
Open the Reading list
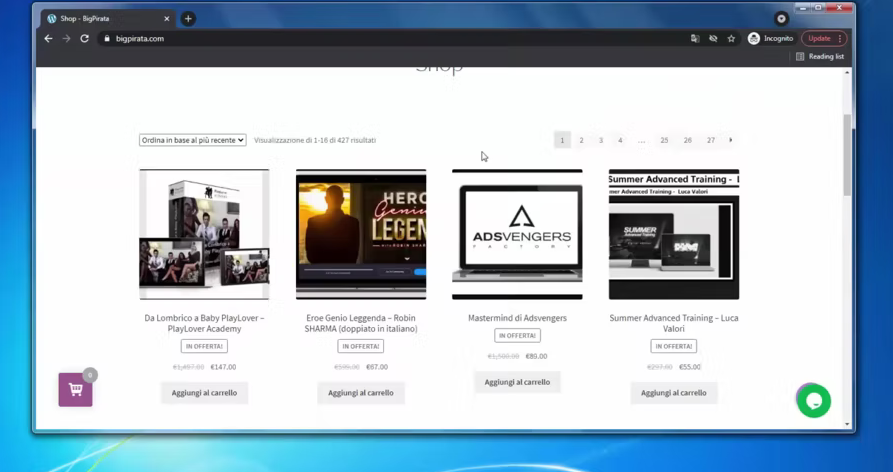pos(820,56)
